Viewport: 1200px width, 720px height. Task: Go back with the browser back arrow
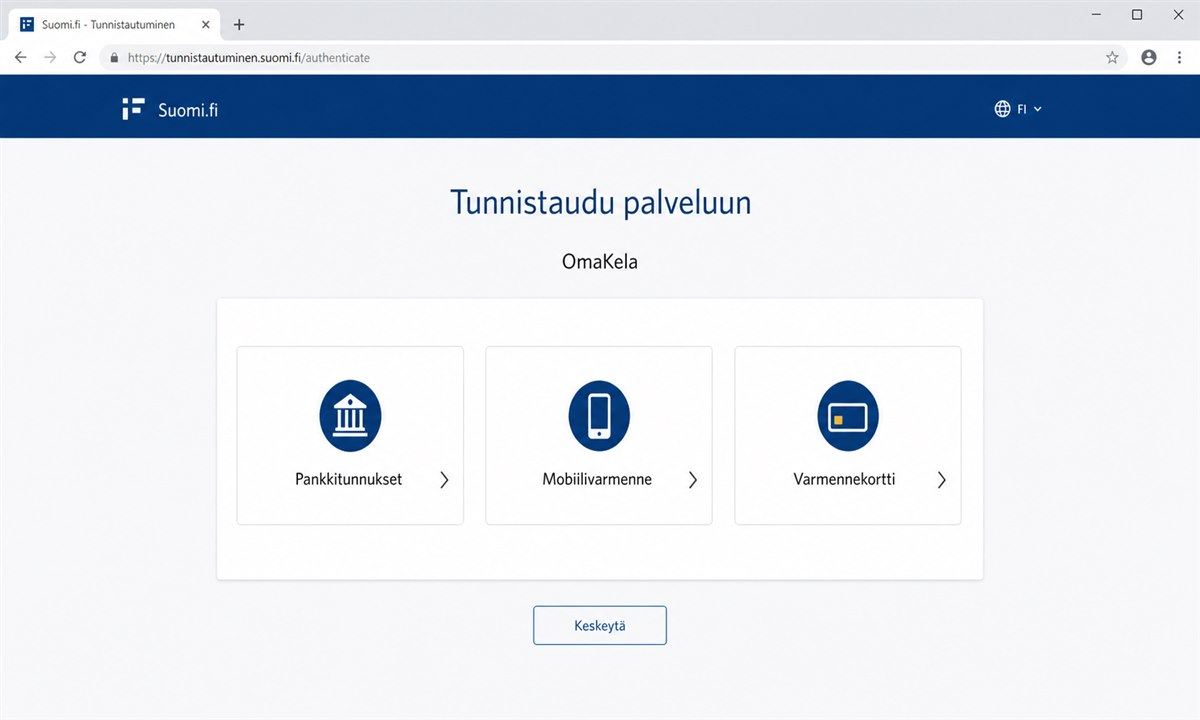pos(20,58)
